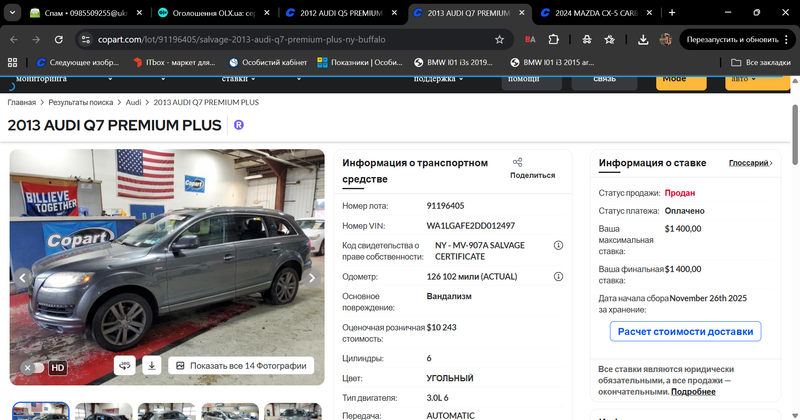This screenshot has width=800, height=420.
Task: Click the связь nav button
Action: click(604, 82)
